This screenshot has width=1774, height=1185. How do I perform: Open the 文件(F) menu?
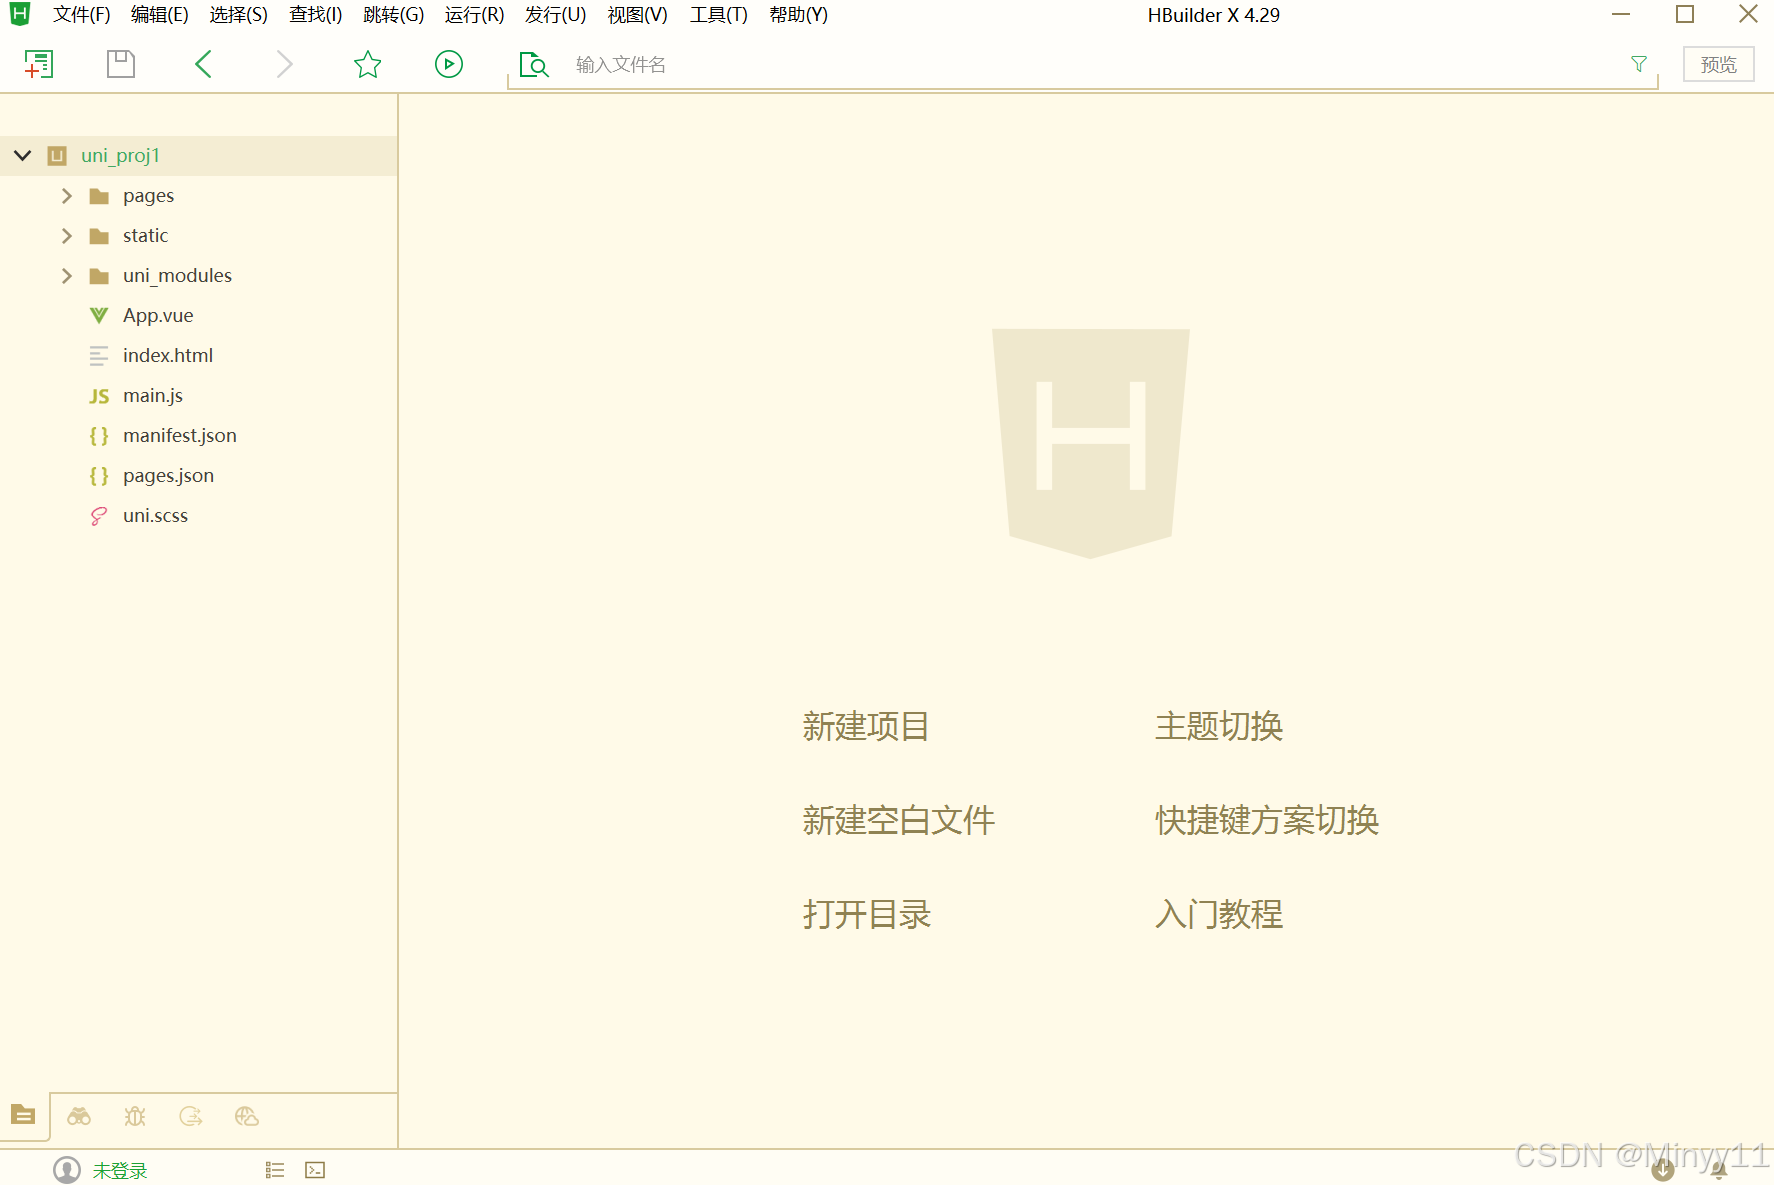[82, 15]
